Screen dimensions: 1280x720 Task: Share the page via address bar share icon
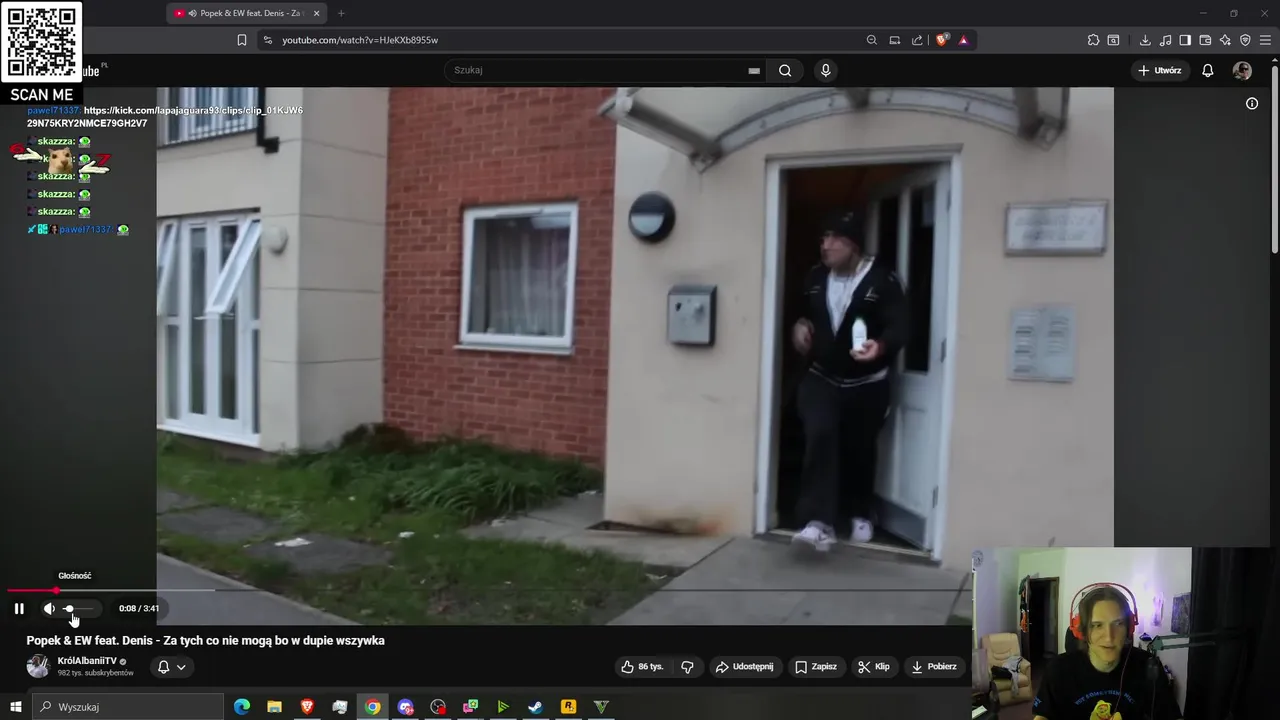(x=918, y=40)
